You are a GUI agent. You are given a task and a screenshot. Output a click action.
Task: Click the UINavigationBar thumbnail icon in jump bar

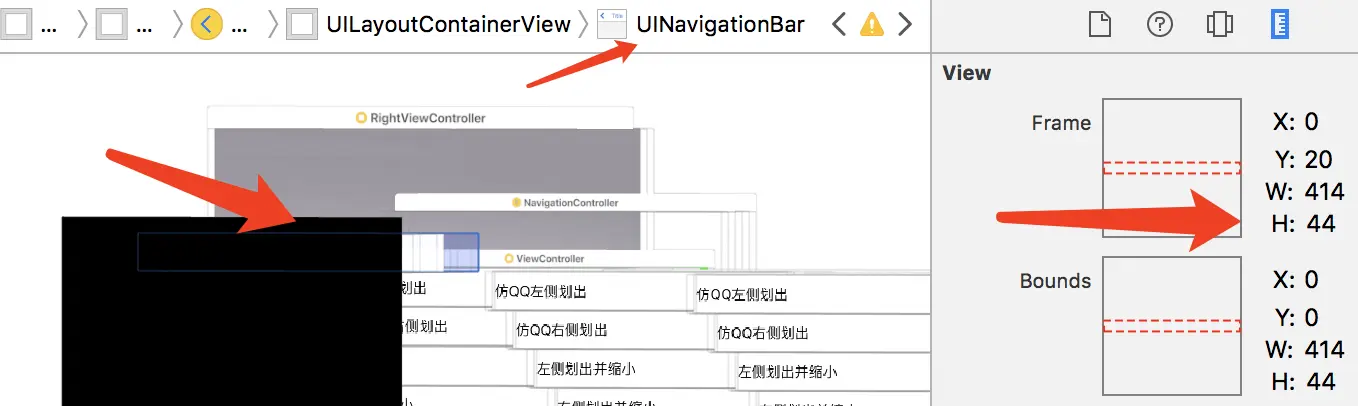click(612, 24)
